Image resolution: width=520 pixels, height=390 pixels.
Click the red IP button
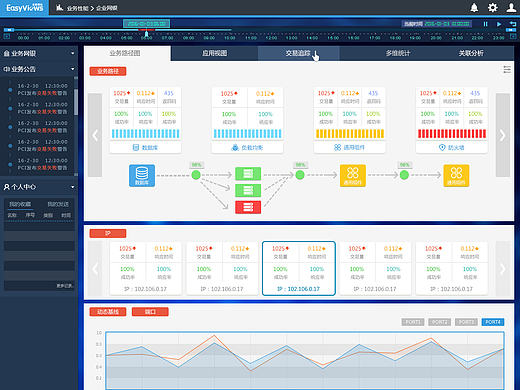108,233
